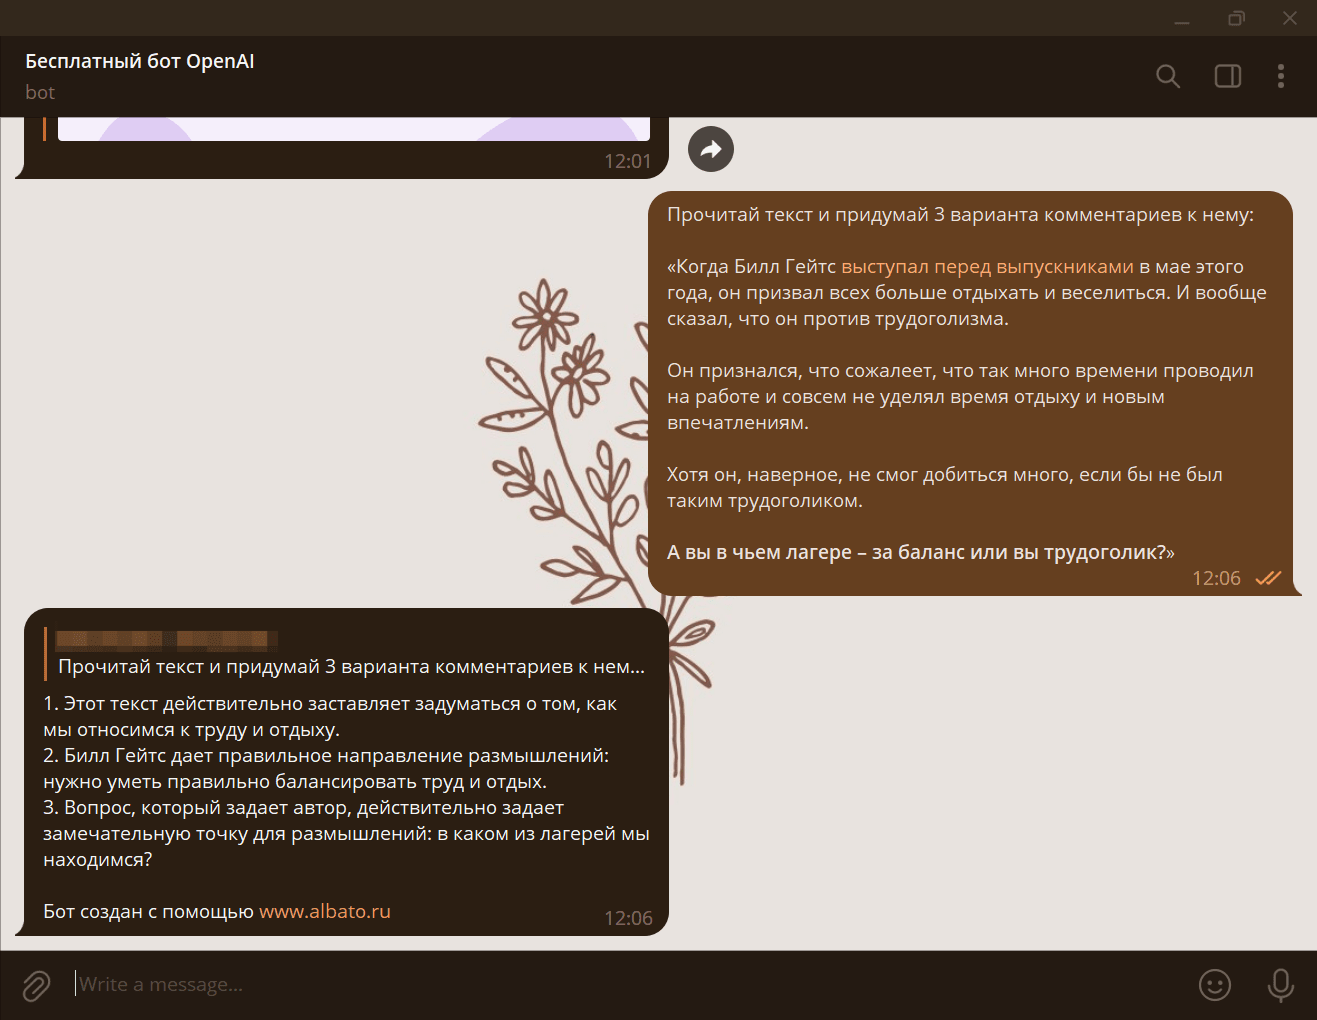The image size is (1317, 1020).
Task: Close the Telegram window
Action: 1290,18
